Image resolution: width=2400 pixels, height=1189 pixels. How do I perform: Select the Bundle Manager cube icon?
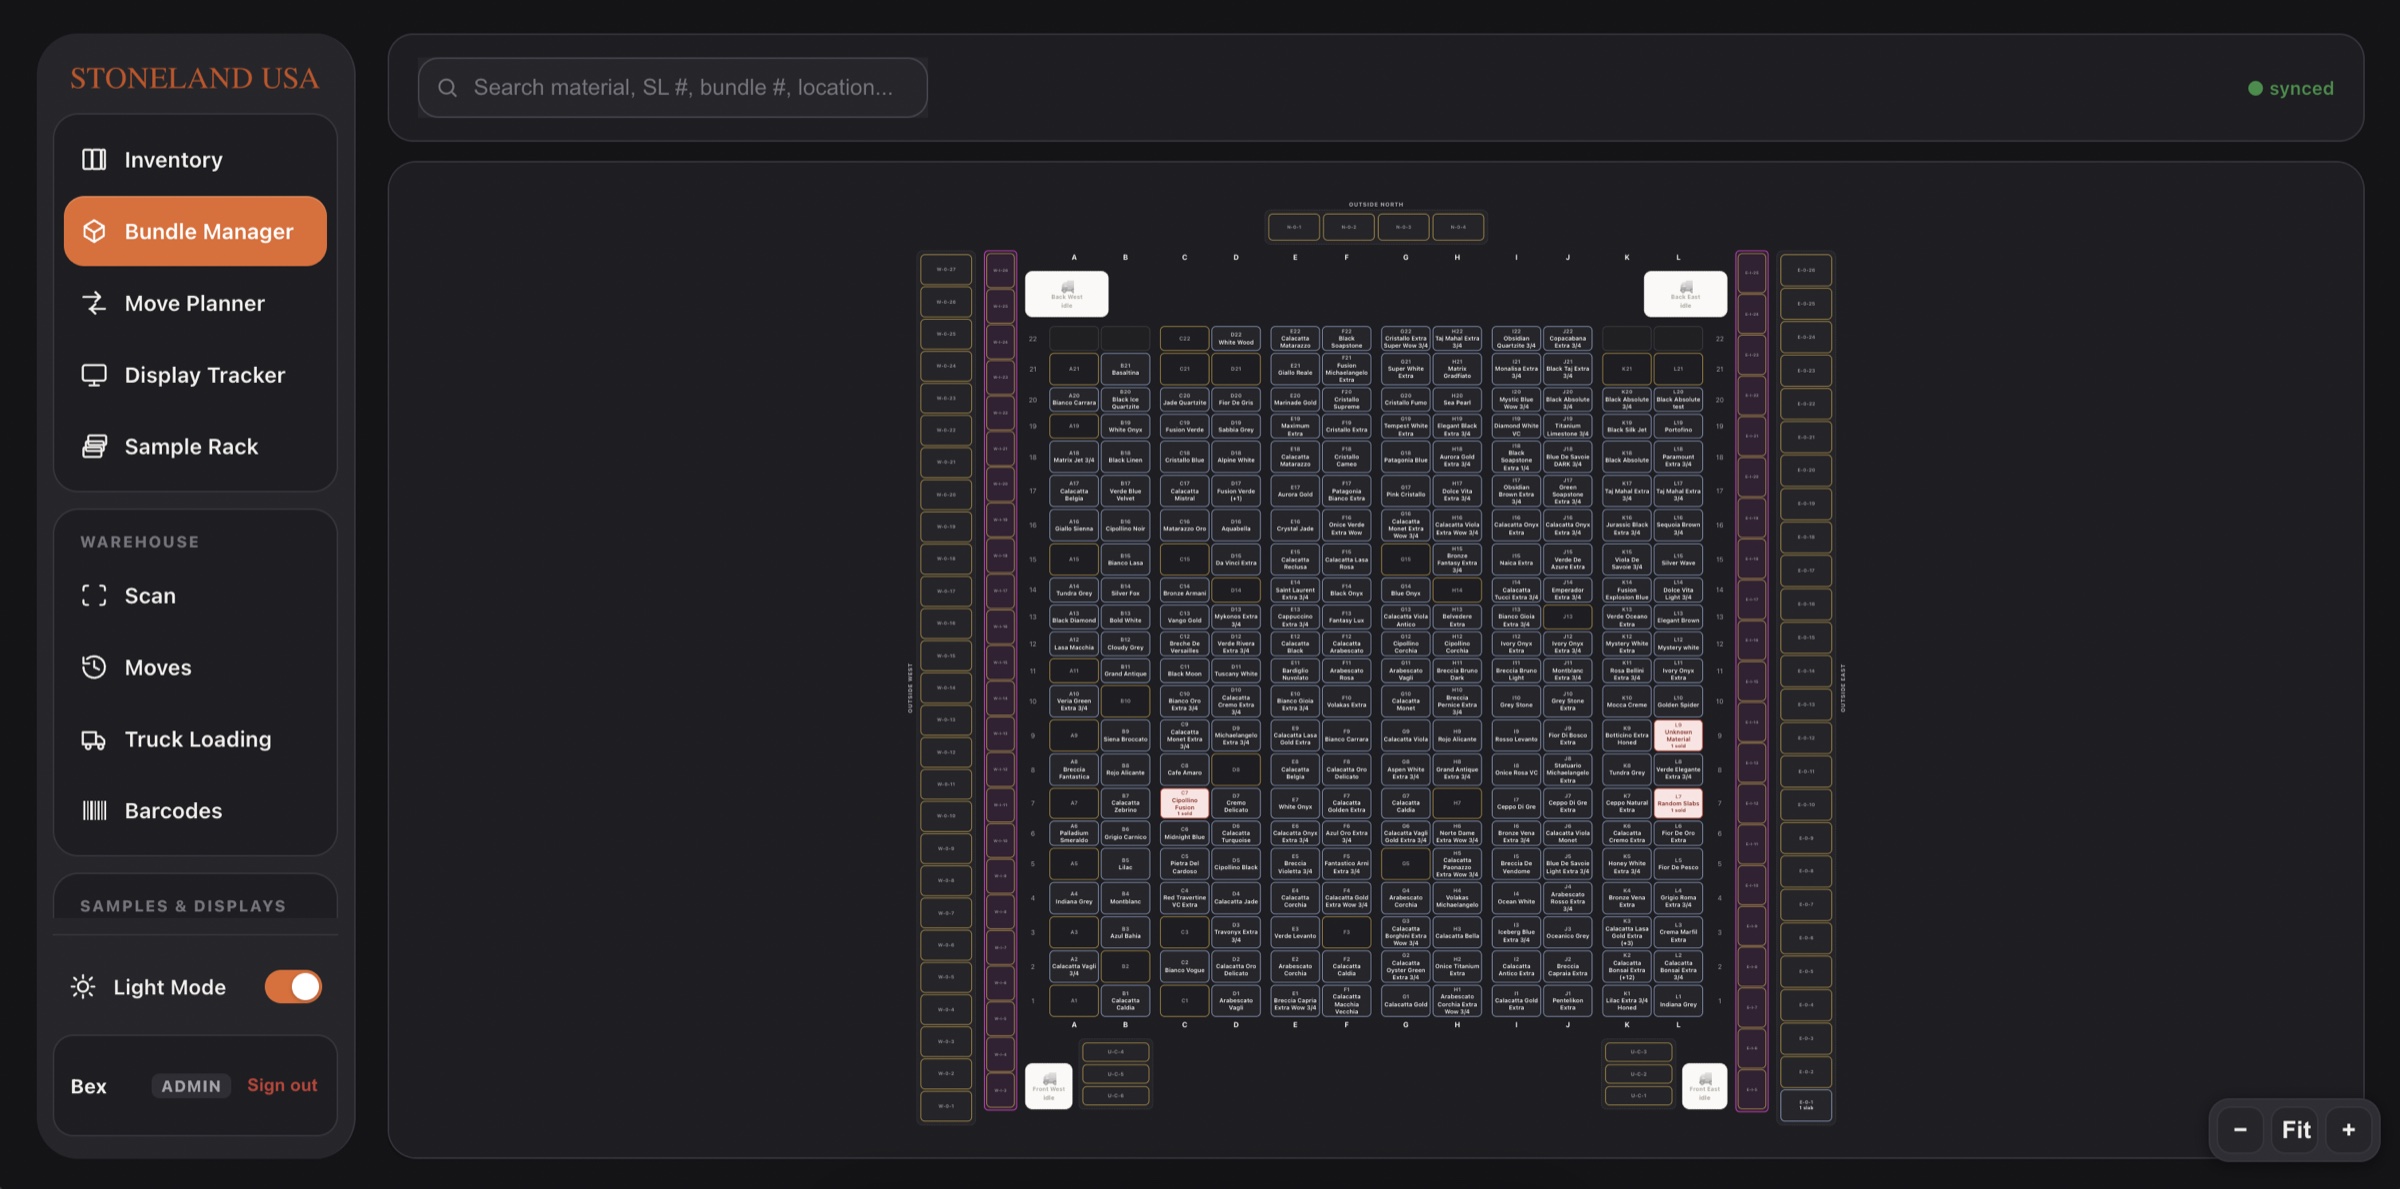[x=94, y=231]
